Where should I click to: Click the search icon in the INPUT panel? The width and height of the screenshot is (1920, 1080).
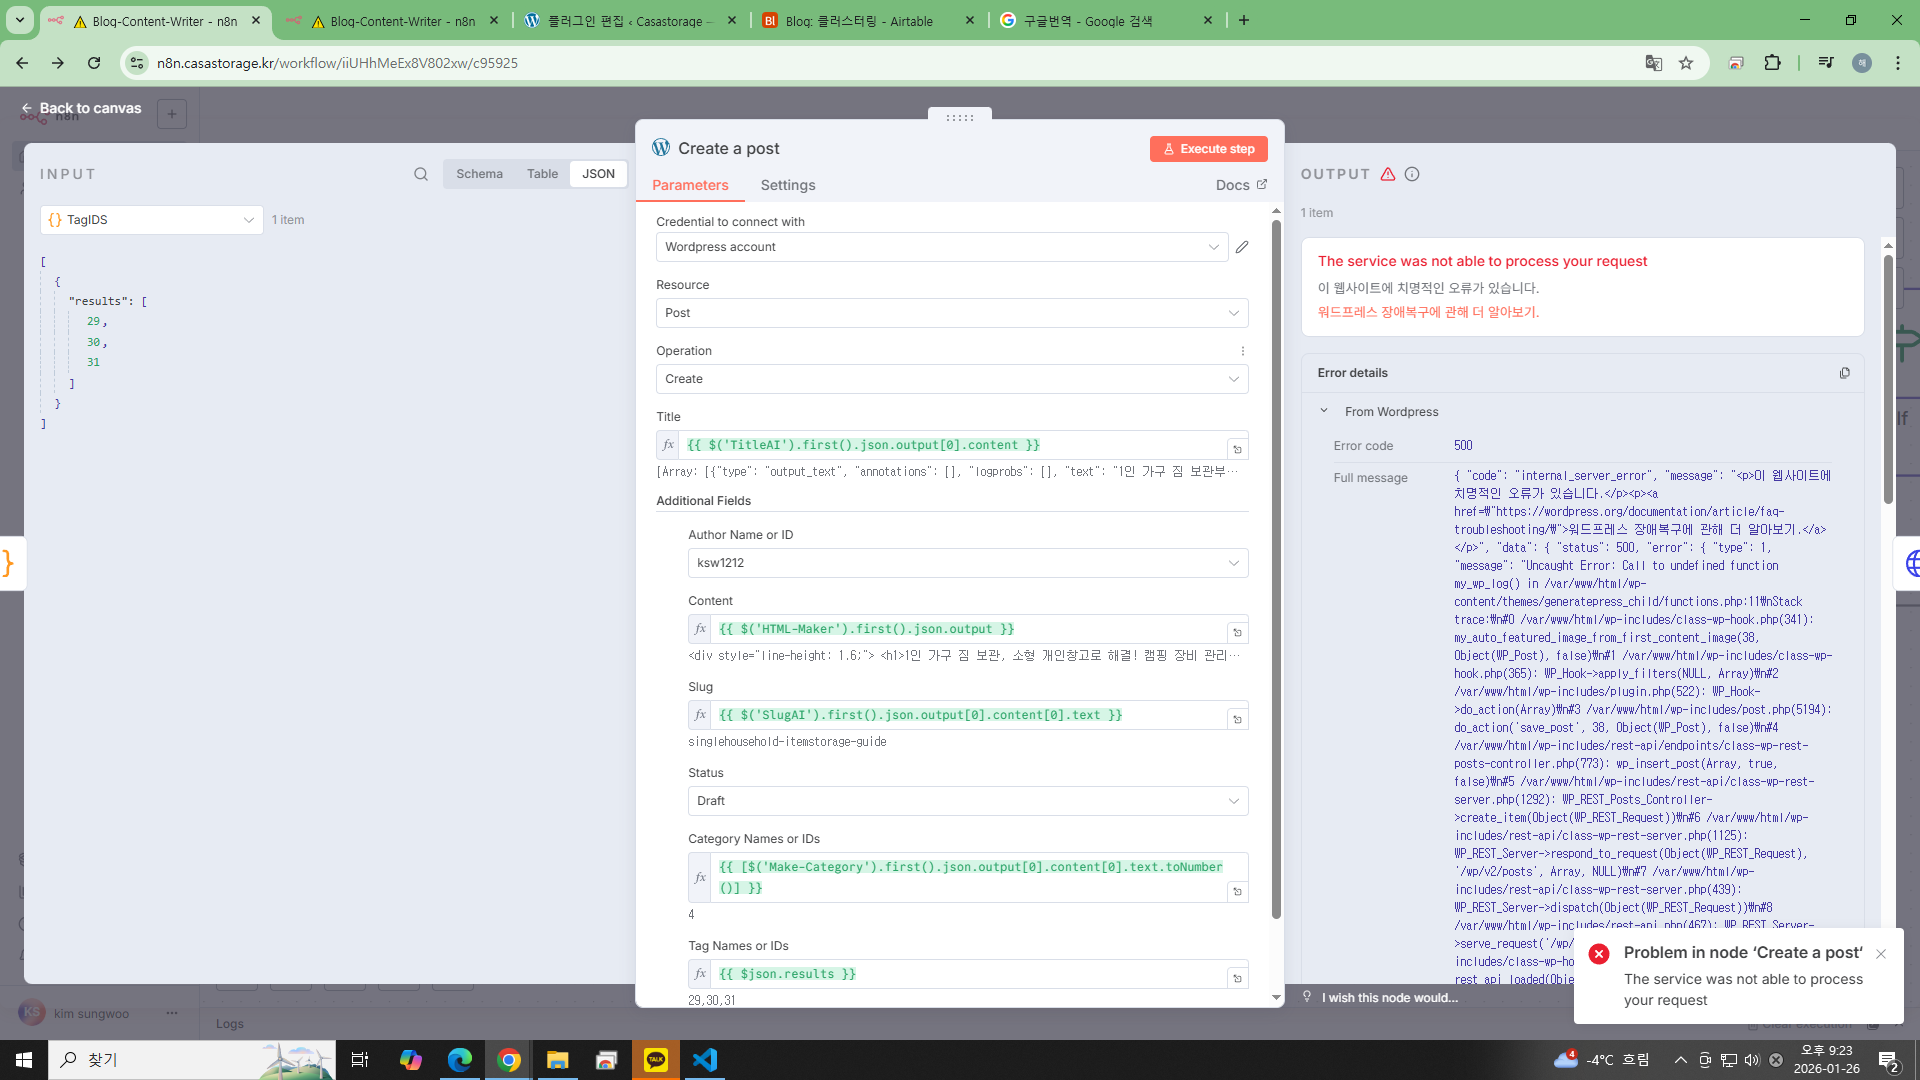click(421, 174)
